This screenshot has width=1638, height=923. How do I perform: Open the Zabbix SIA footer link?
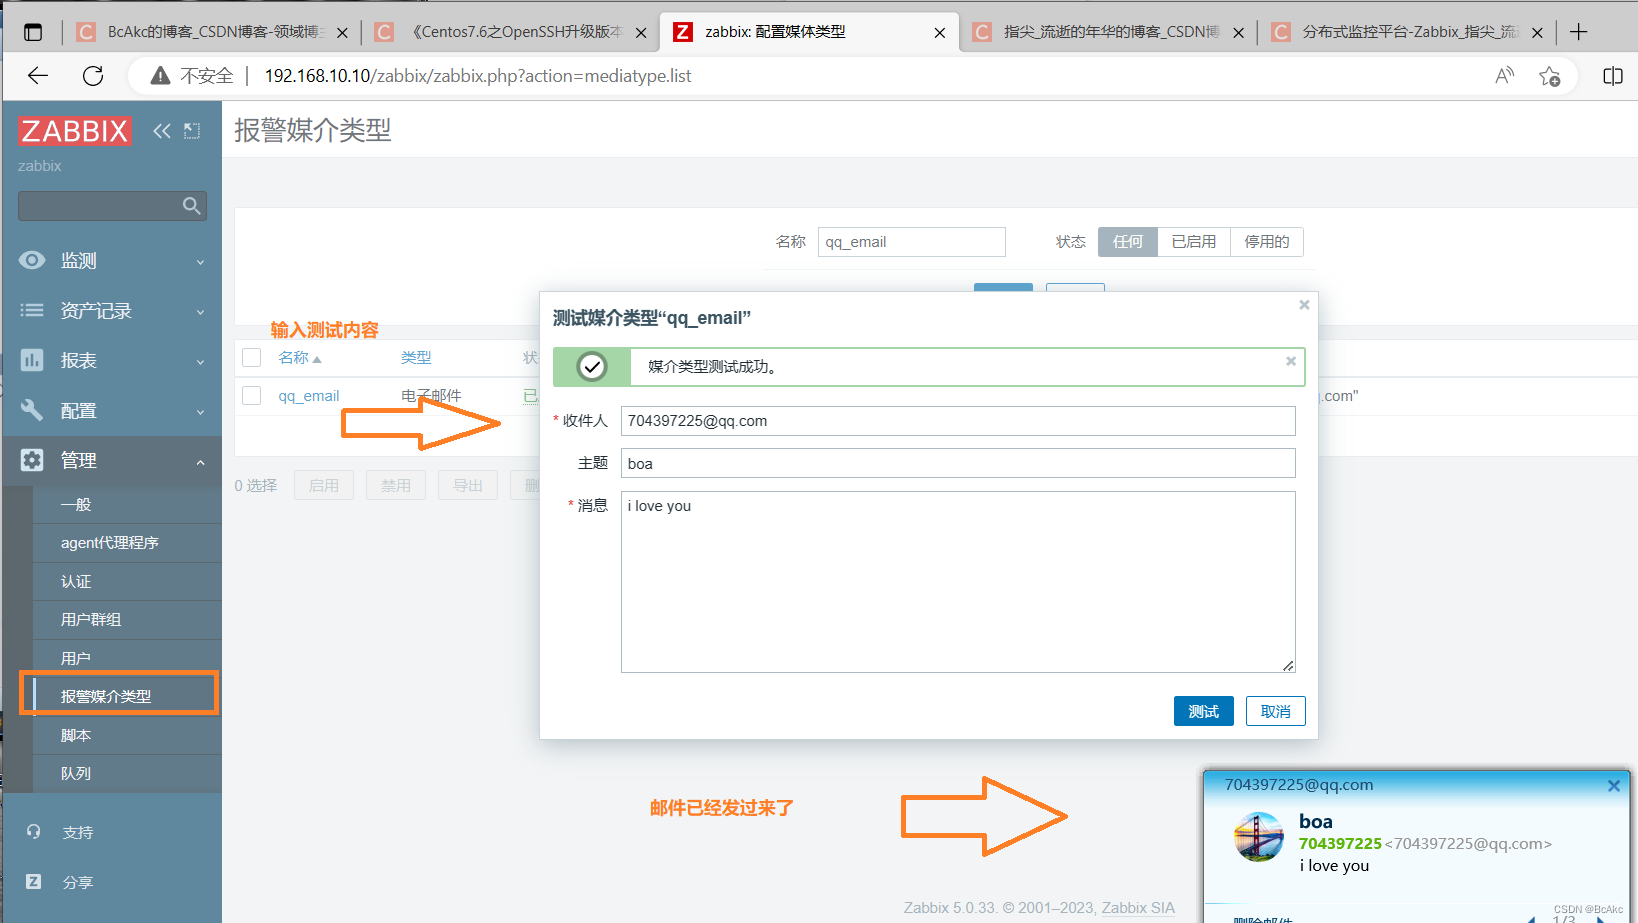pyautogui.click(x=1138, y=908)
